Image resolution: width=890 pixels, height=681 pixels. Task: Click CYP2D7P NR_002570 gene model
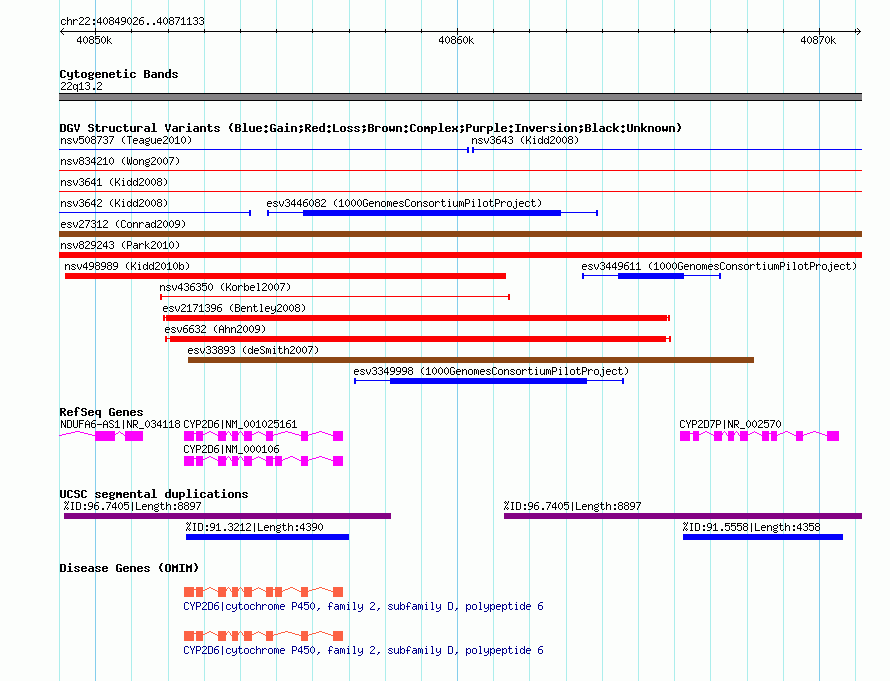[759, 436]
